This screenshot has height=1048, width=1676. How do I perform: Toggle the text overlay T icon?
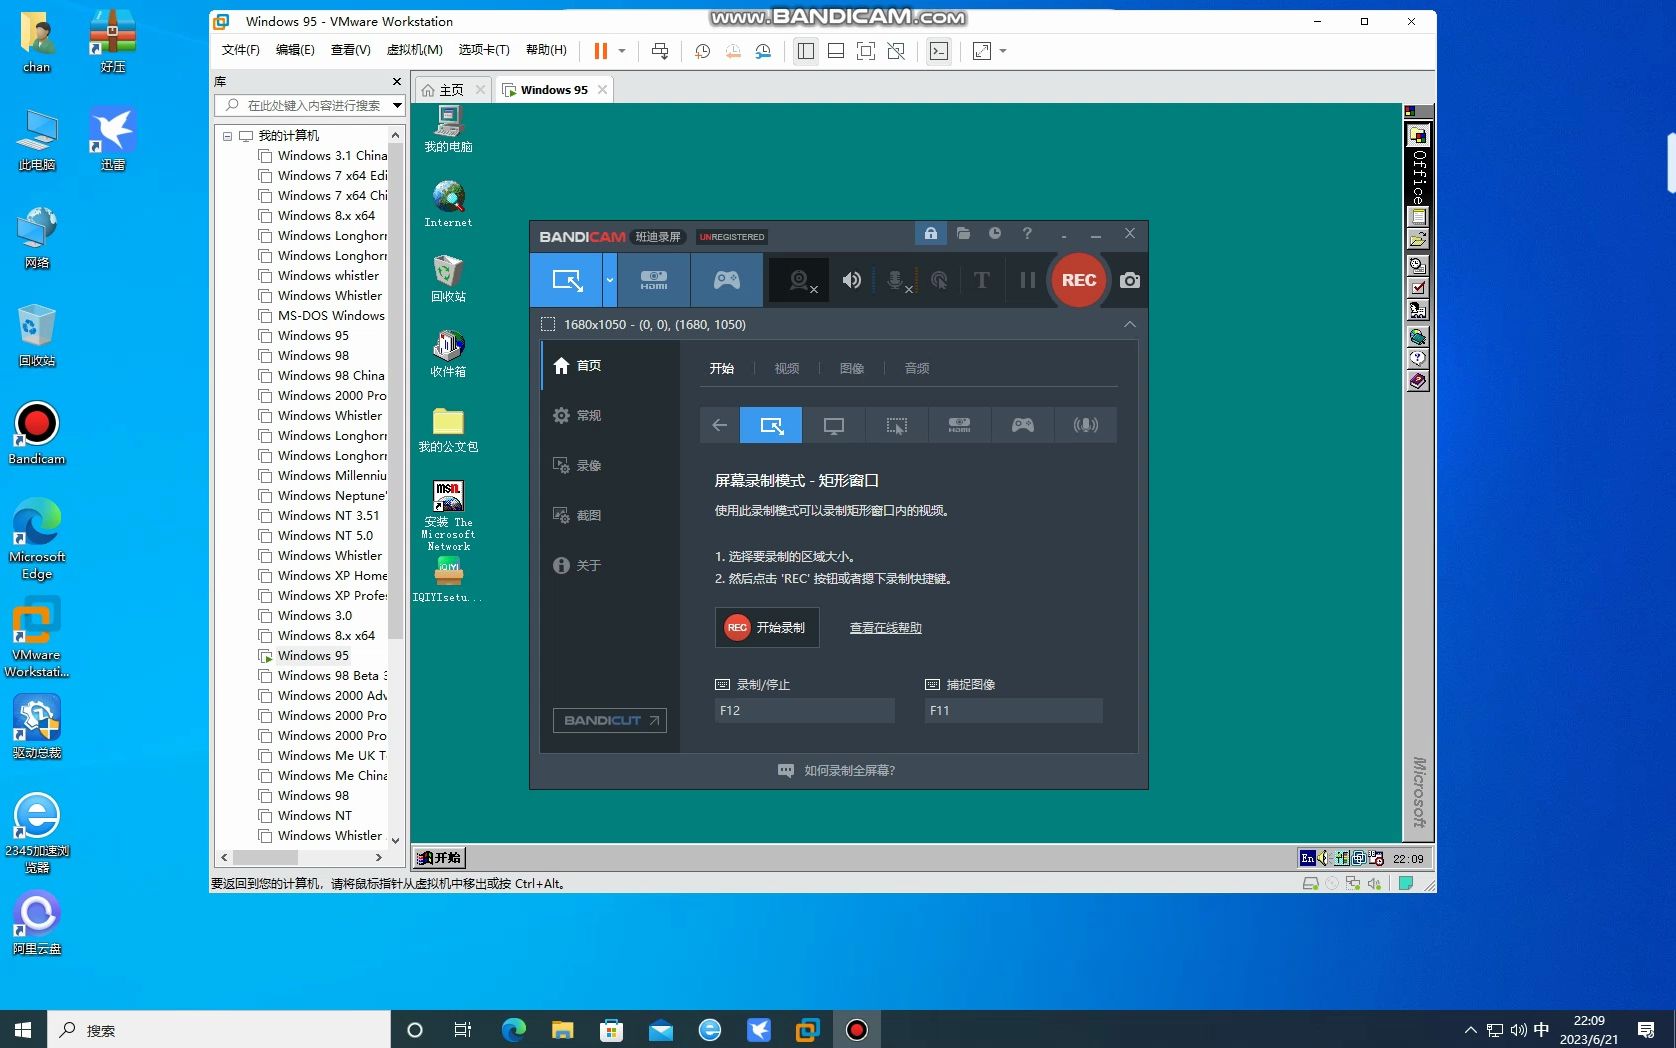(981, 280)
